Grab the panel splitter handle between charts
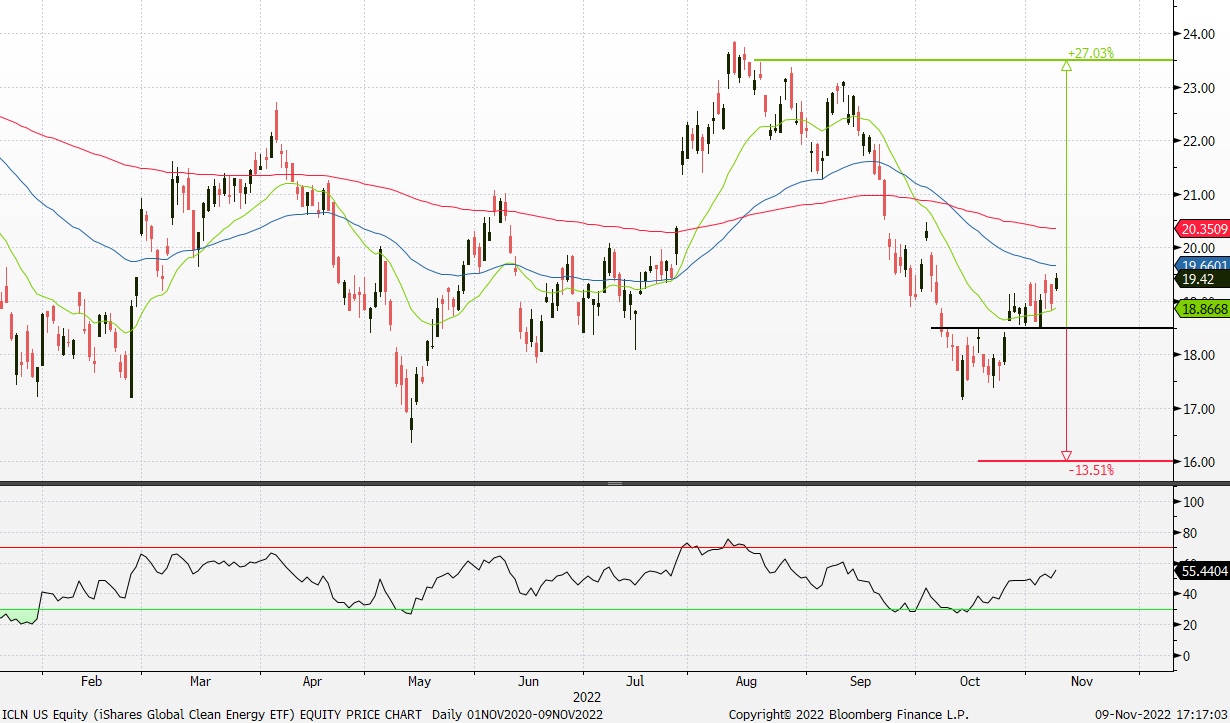 tap(615, 483)
